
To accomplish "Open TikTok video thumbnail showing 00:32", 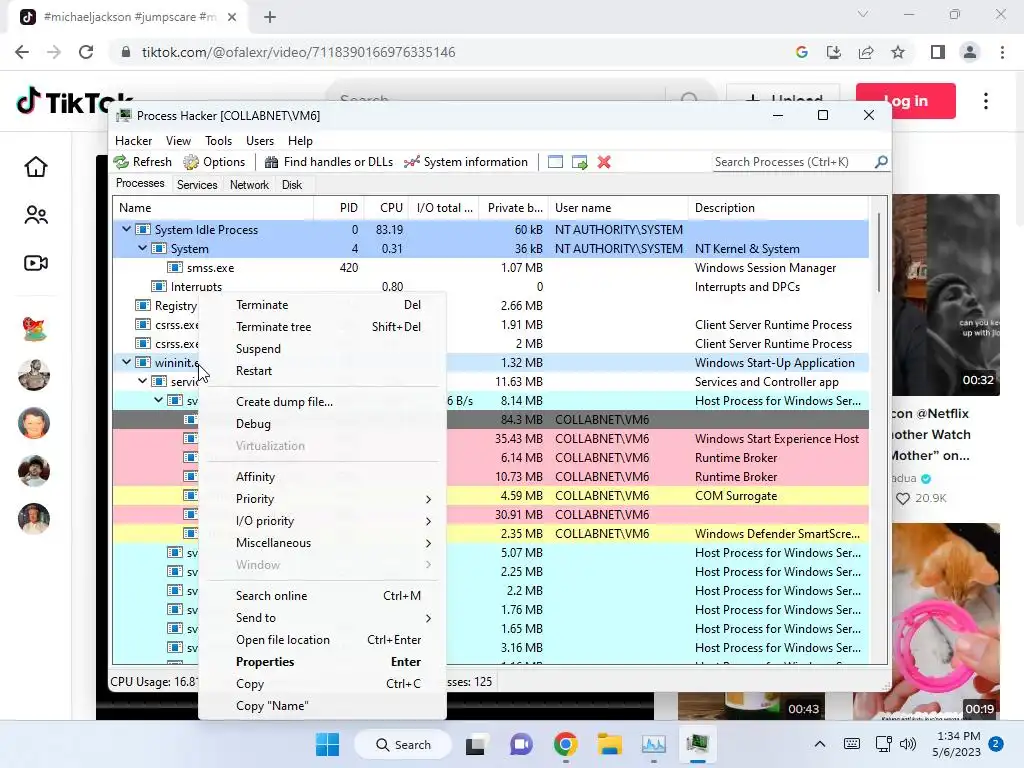I will (x=946, y=295).
